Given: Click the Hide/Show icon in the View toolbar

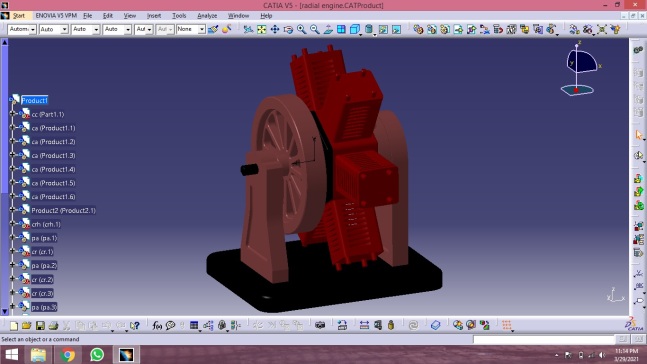Looking at the screenshot, I should 383,29.
